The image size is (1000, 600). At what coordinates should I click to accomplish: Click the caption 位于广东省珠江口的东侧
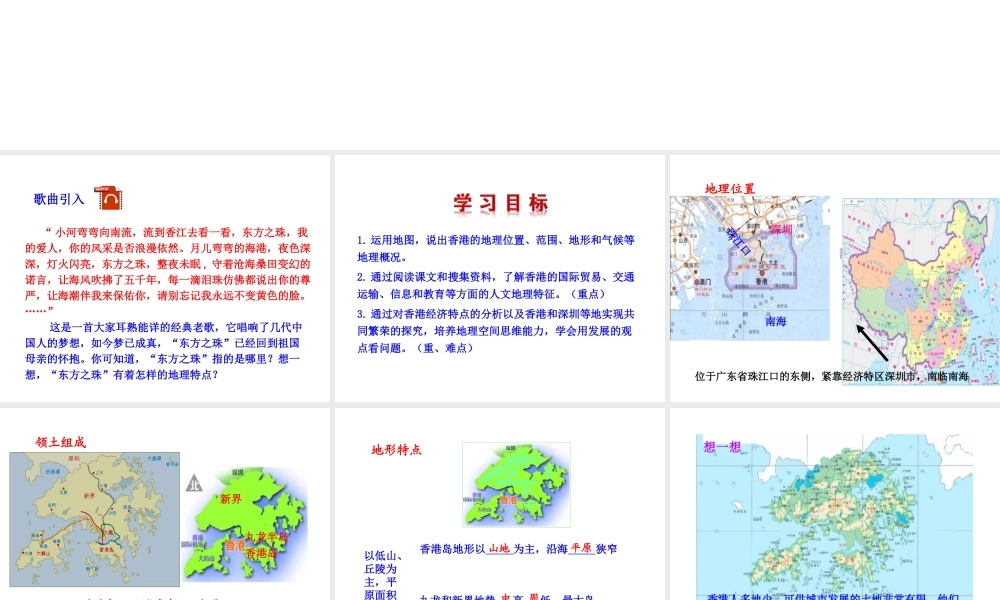pos(832,376)
